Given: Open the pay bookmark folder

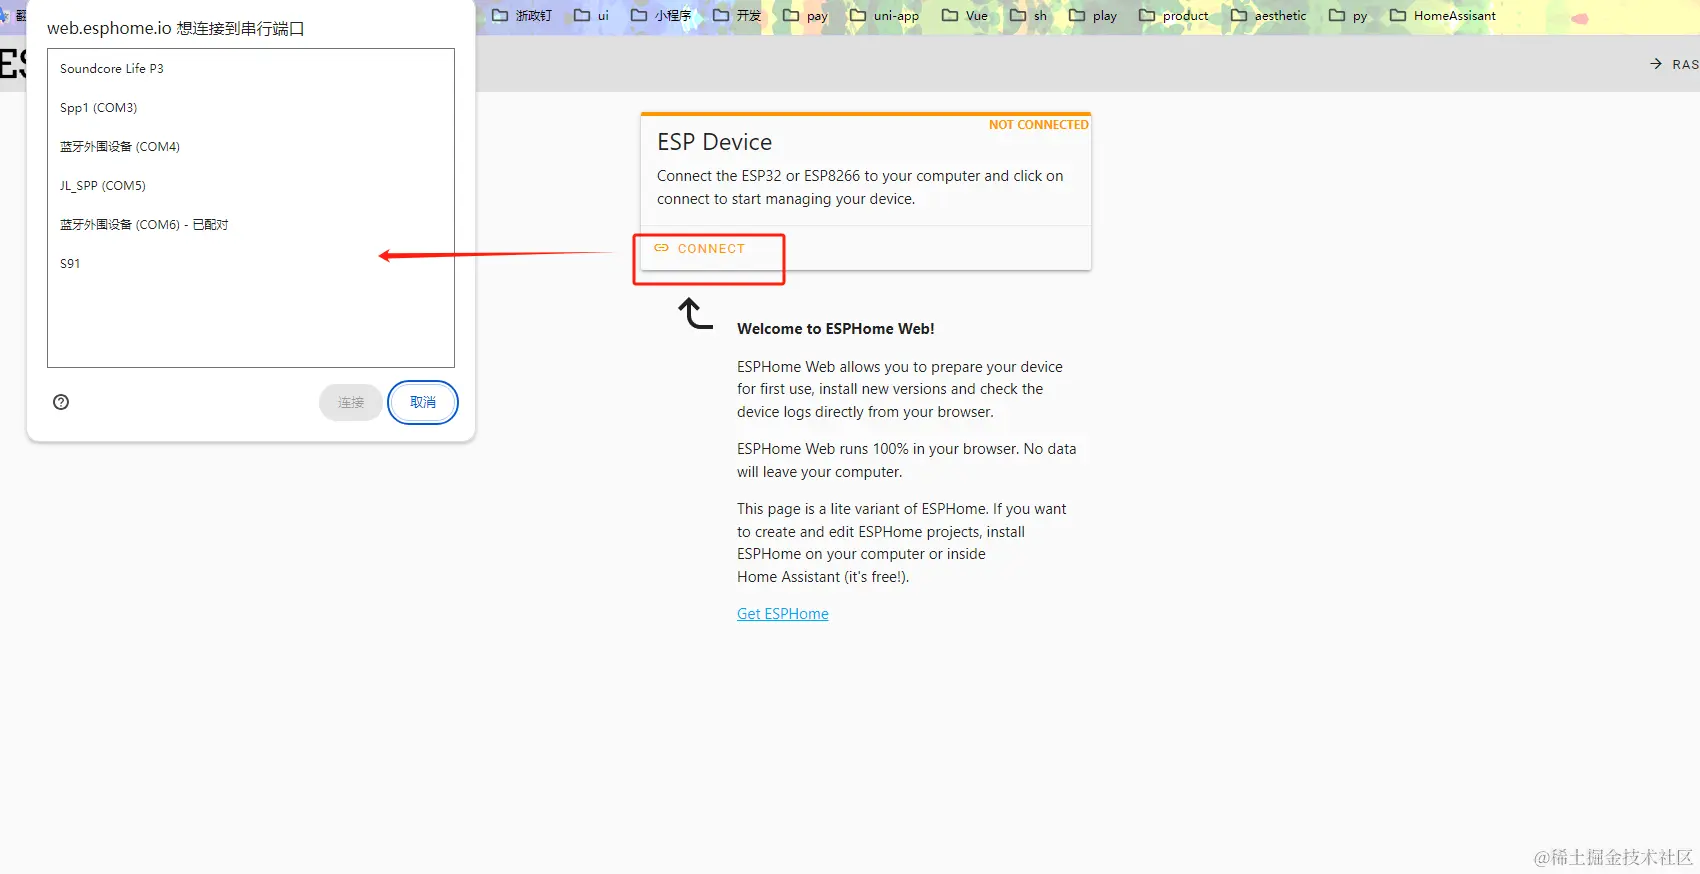Looking at the screenshot, I should pyautogui.click(x=805, y=15).
